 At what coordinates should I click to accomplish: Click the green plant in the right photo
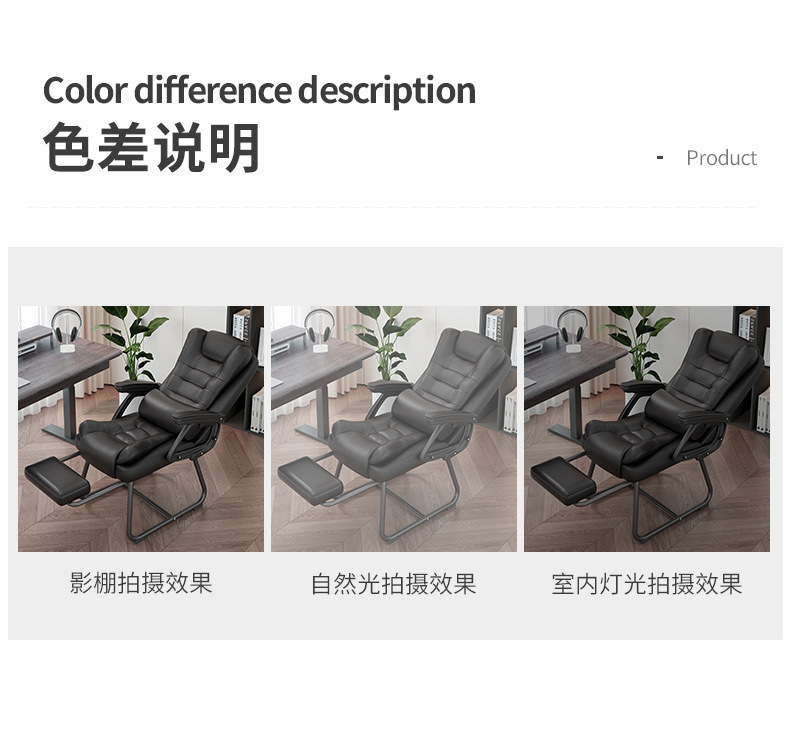[x=638, y=343]
